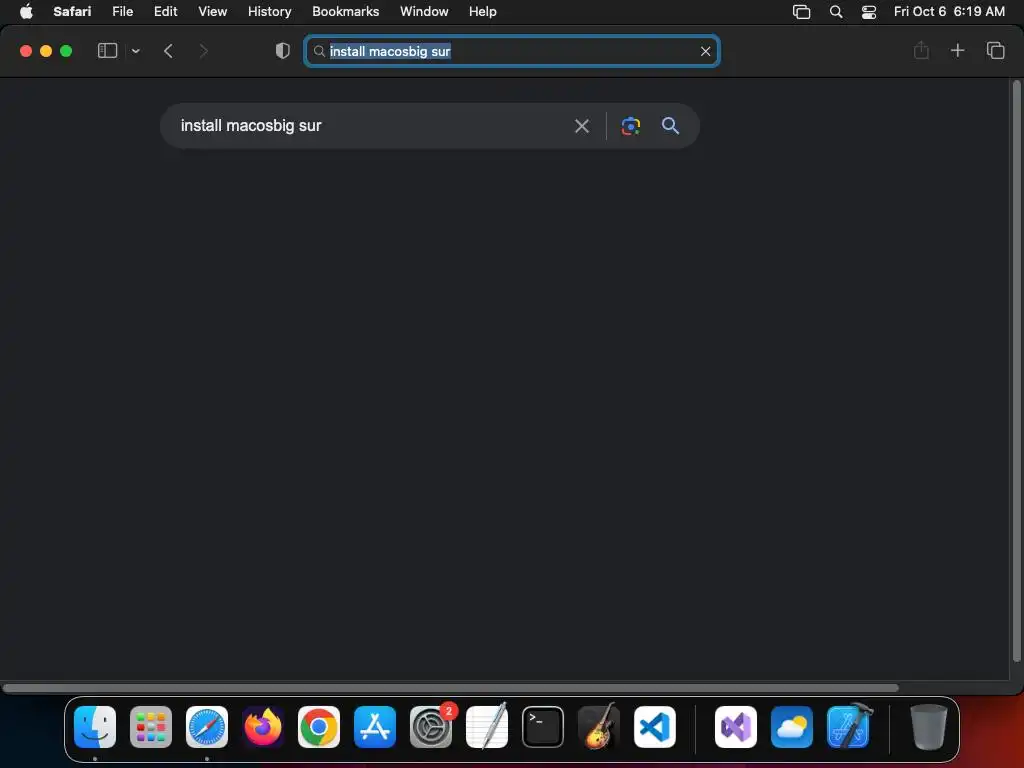Open the File menu
1024x768 pixels.
click(123, 11)
